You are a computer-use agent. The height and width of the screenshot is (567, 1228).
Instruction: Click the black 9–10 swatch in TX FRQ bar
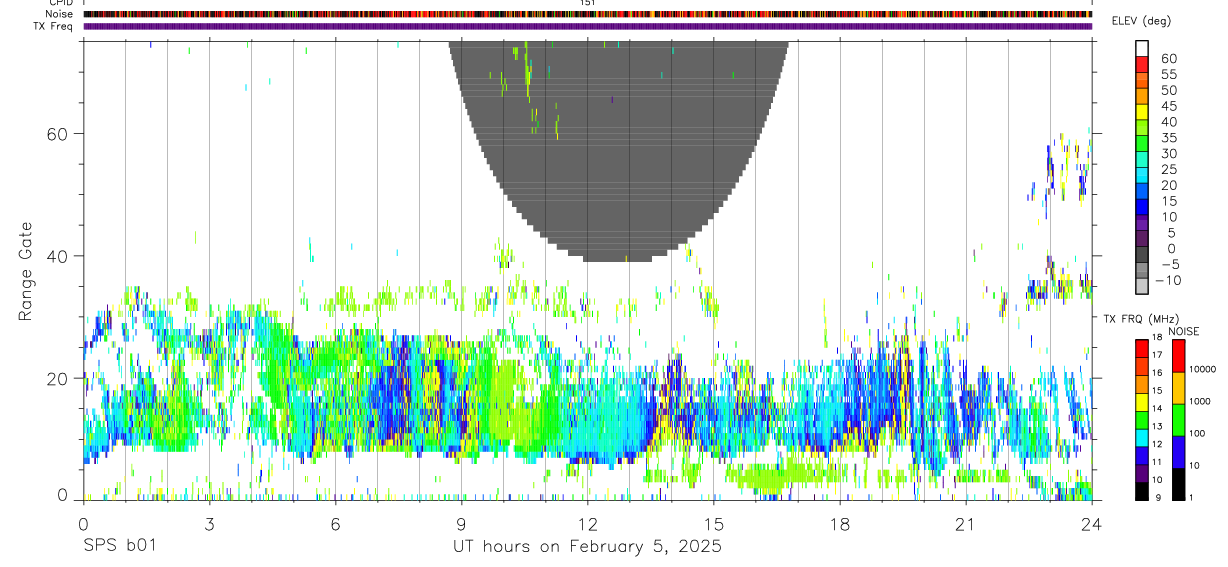1142,491
